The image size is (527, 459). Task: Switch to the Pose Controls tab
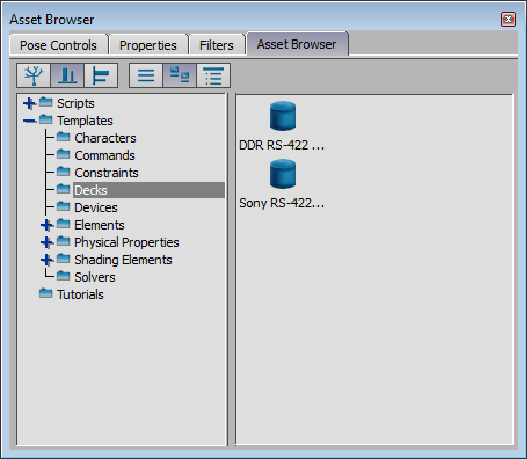pos(58,45)
